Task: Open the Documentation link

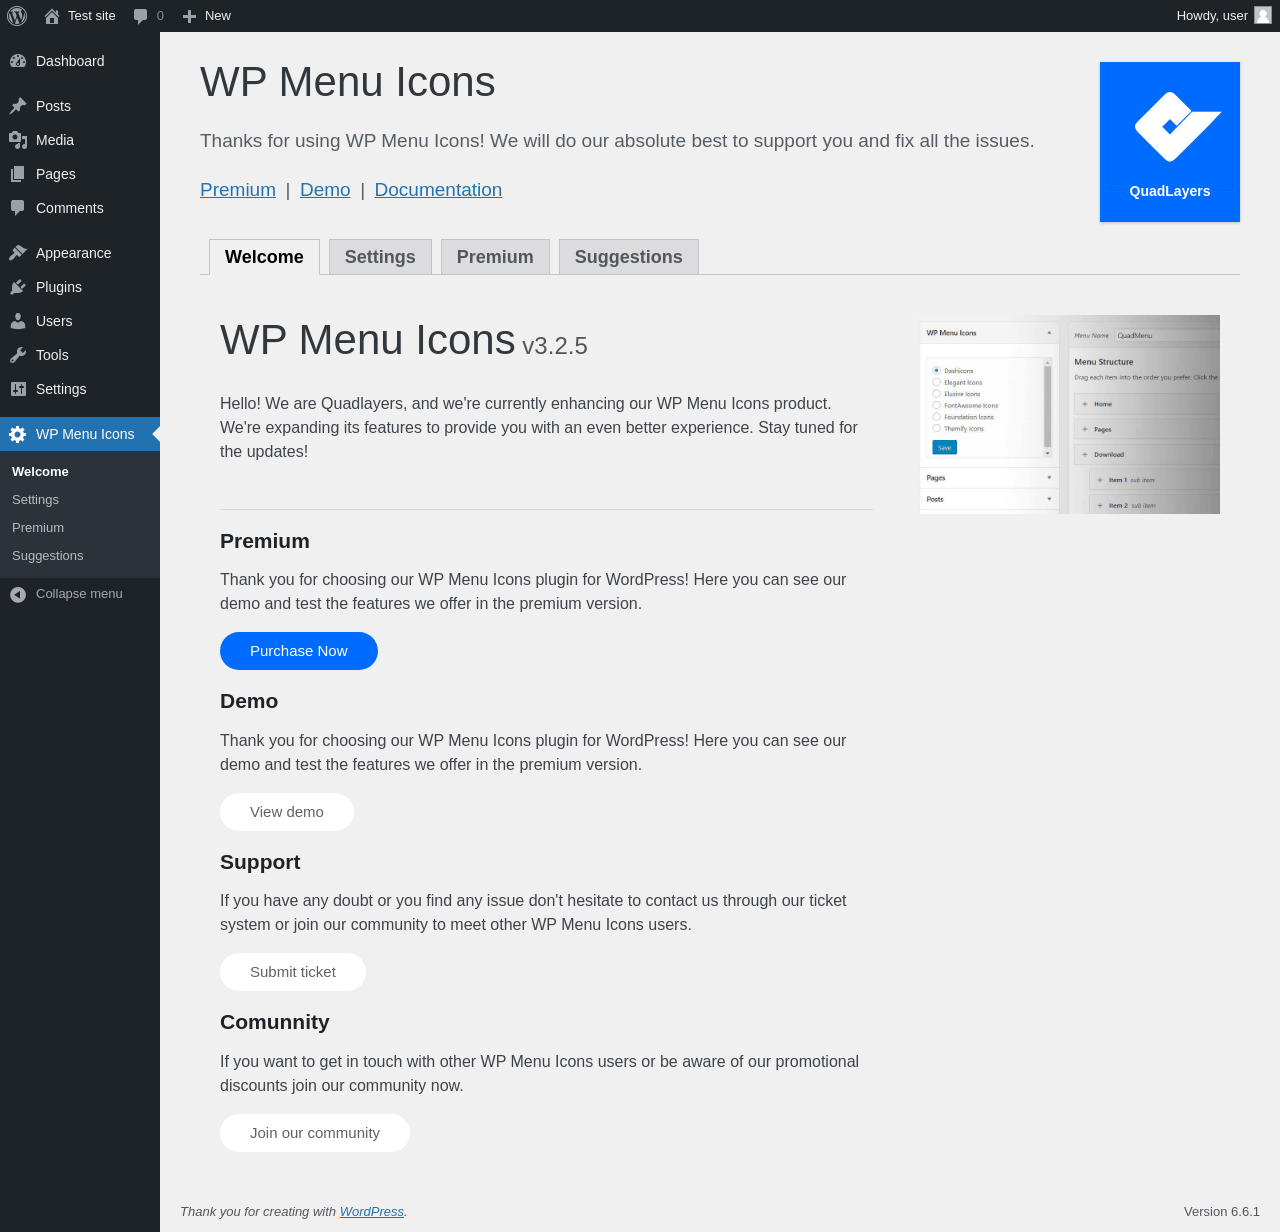Action: click(438, 190)
